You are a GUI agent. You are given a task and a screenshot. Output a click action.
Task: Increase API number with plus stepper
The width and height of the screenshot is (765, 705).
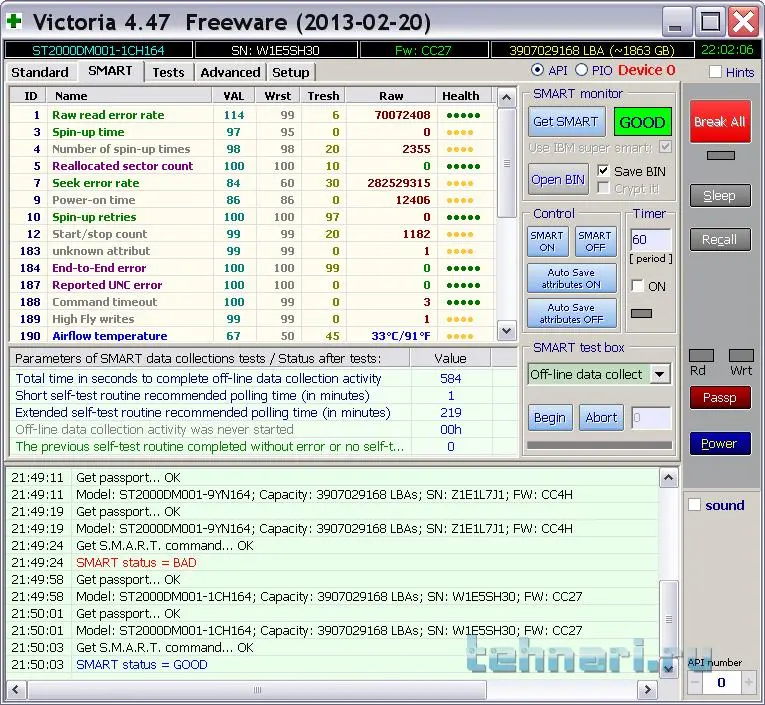pyautogui.click(x=748, y=682)
